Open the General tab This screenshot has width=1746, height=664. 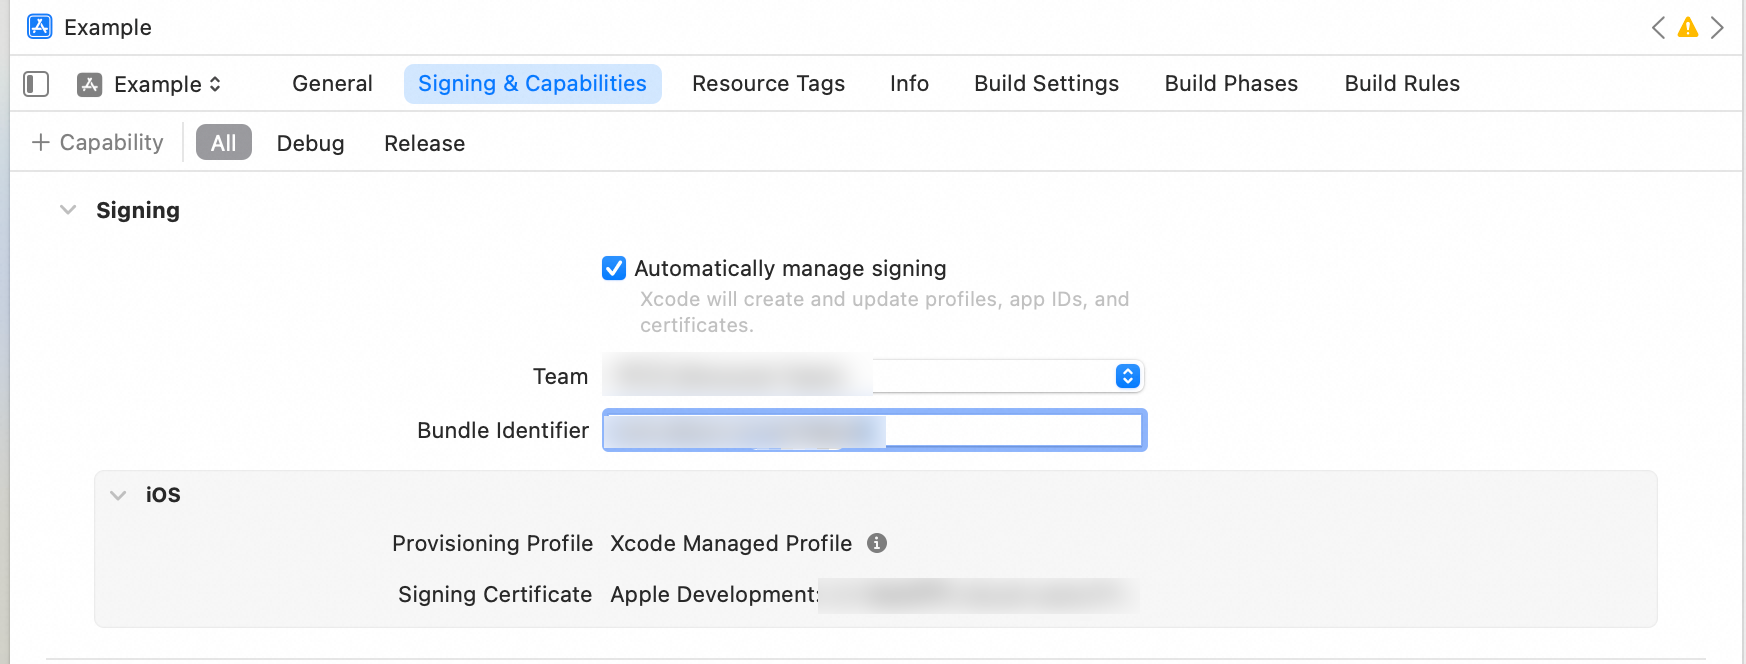point(332,84)
